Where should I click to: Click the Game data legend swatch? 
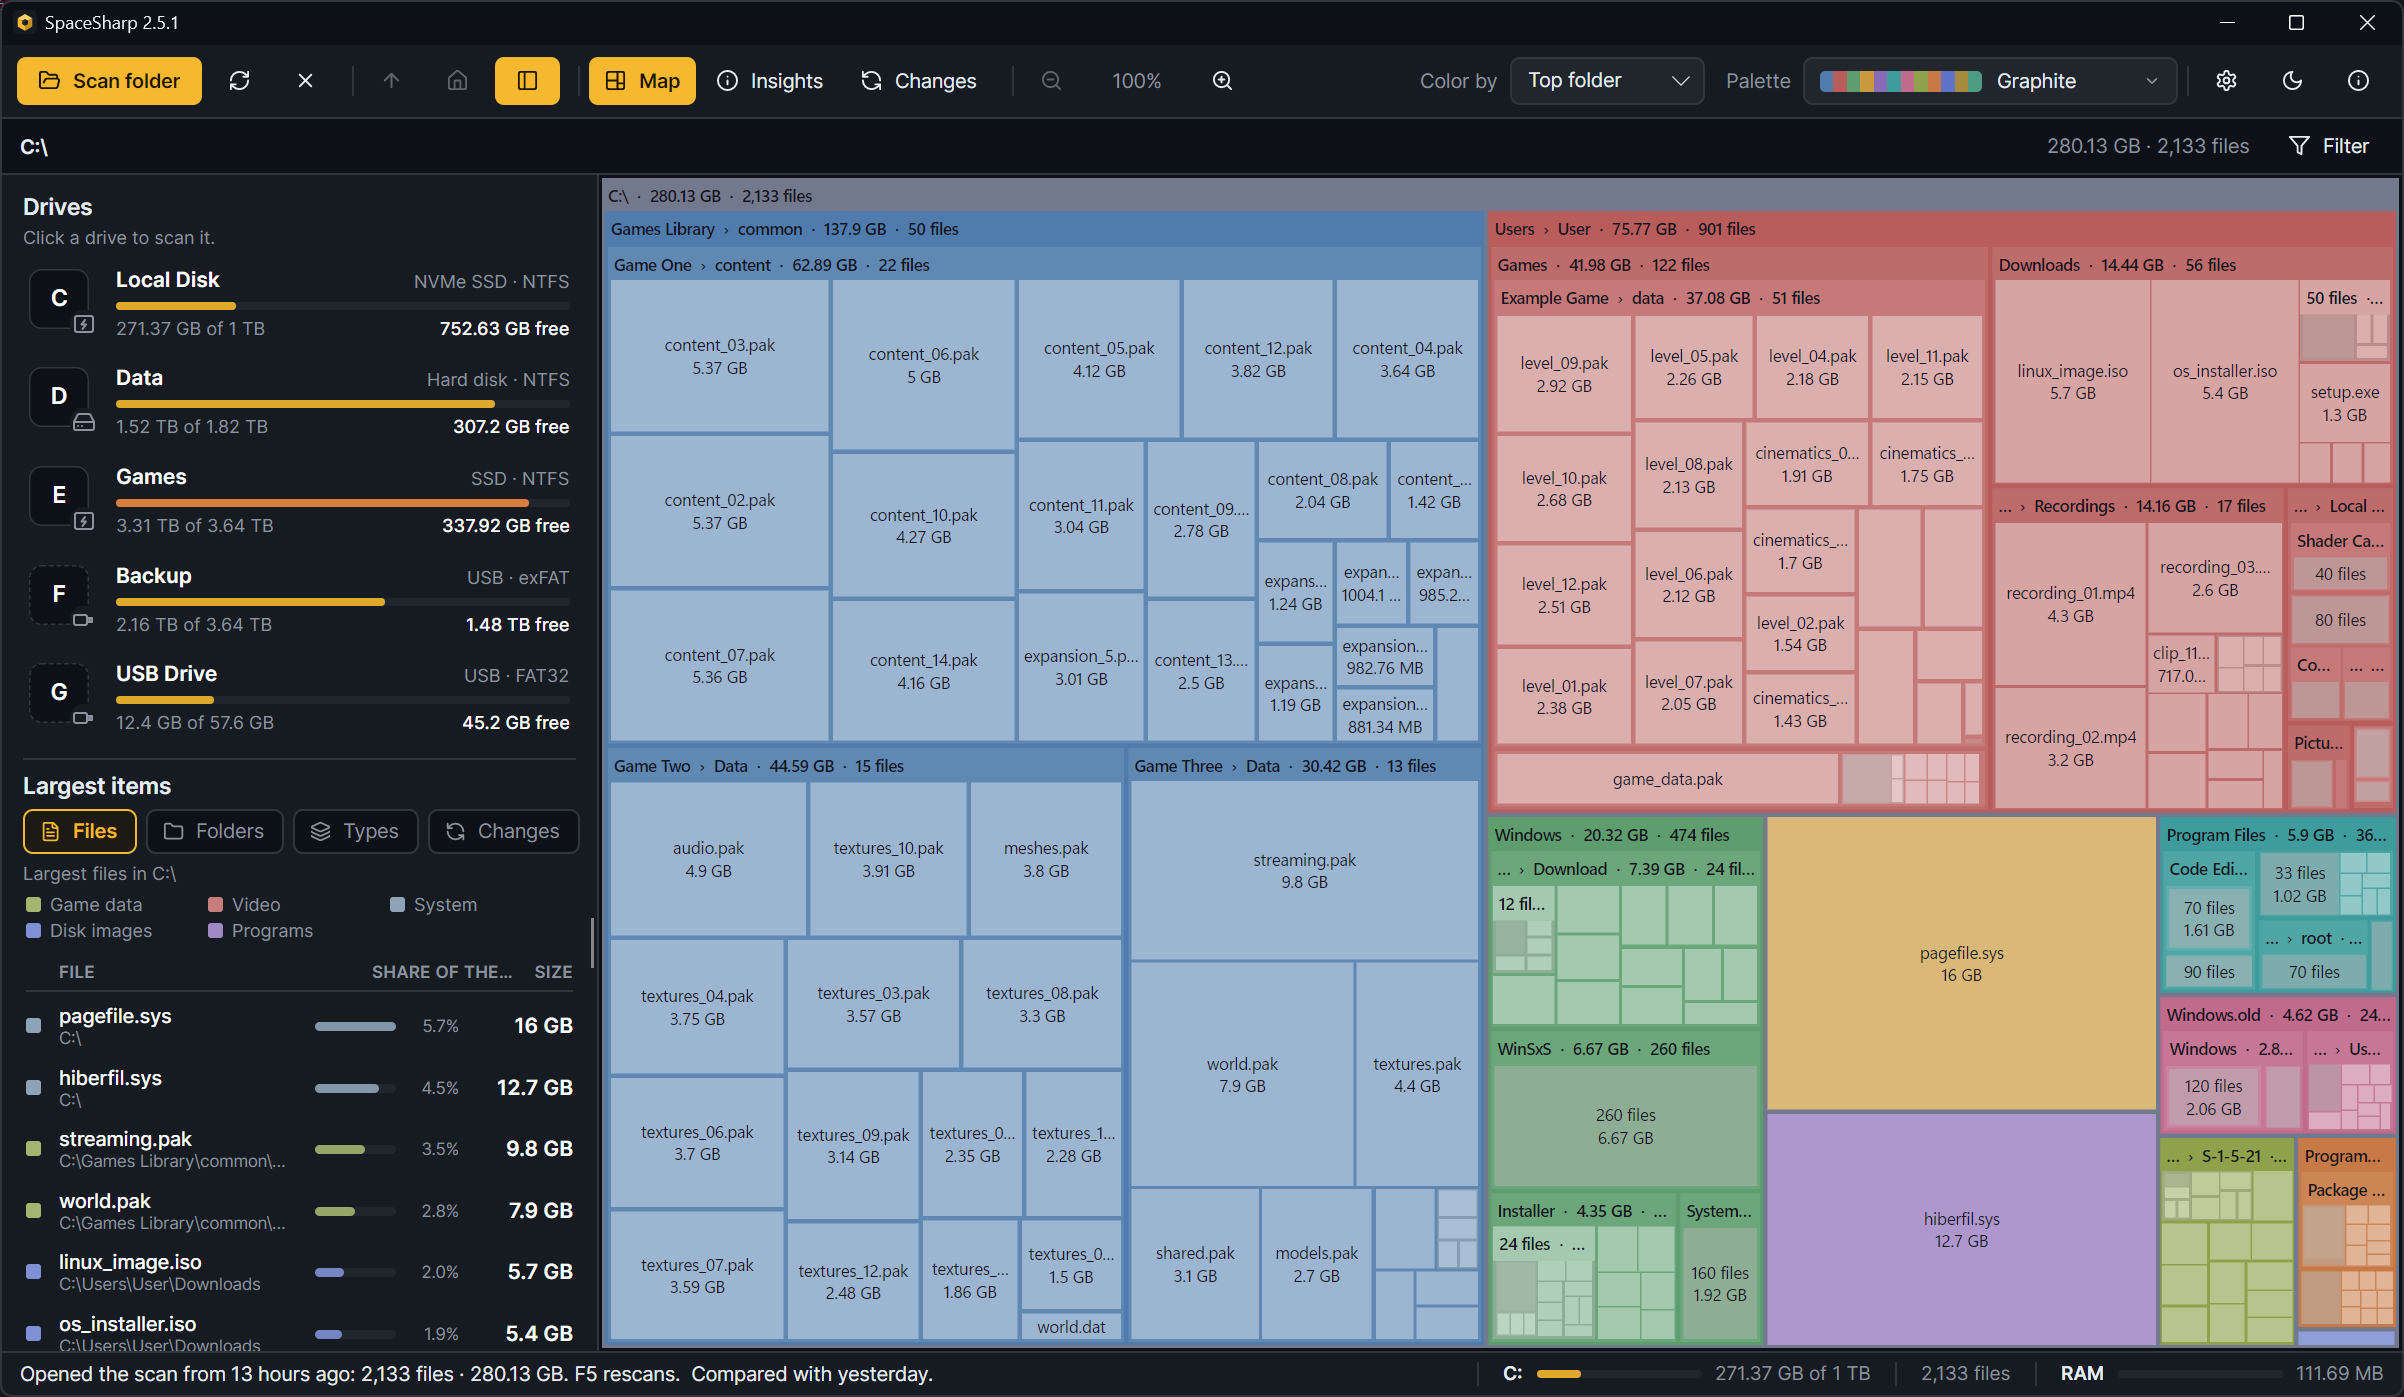coord(33,905)
